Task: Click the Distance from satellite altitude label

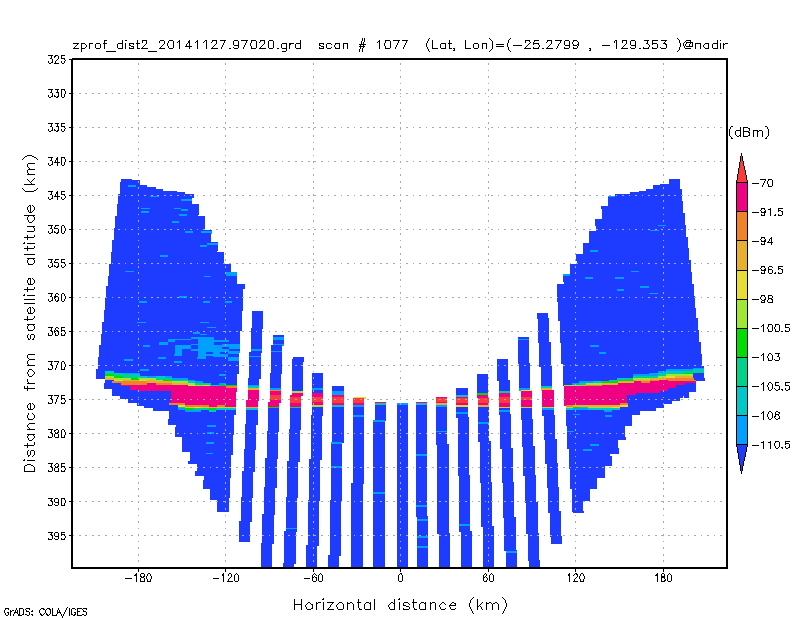Action: [x=30, y=313]
